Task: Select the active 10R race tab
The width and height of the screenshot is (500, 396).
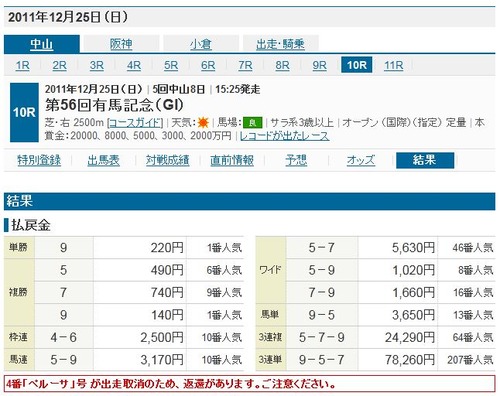Action: coord(357,65)
